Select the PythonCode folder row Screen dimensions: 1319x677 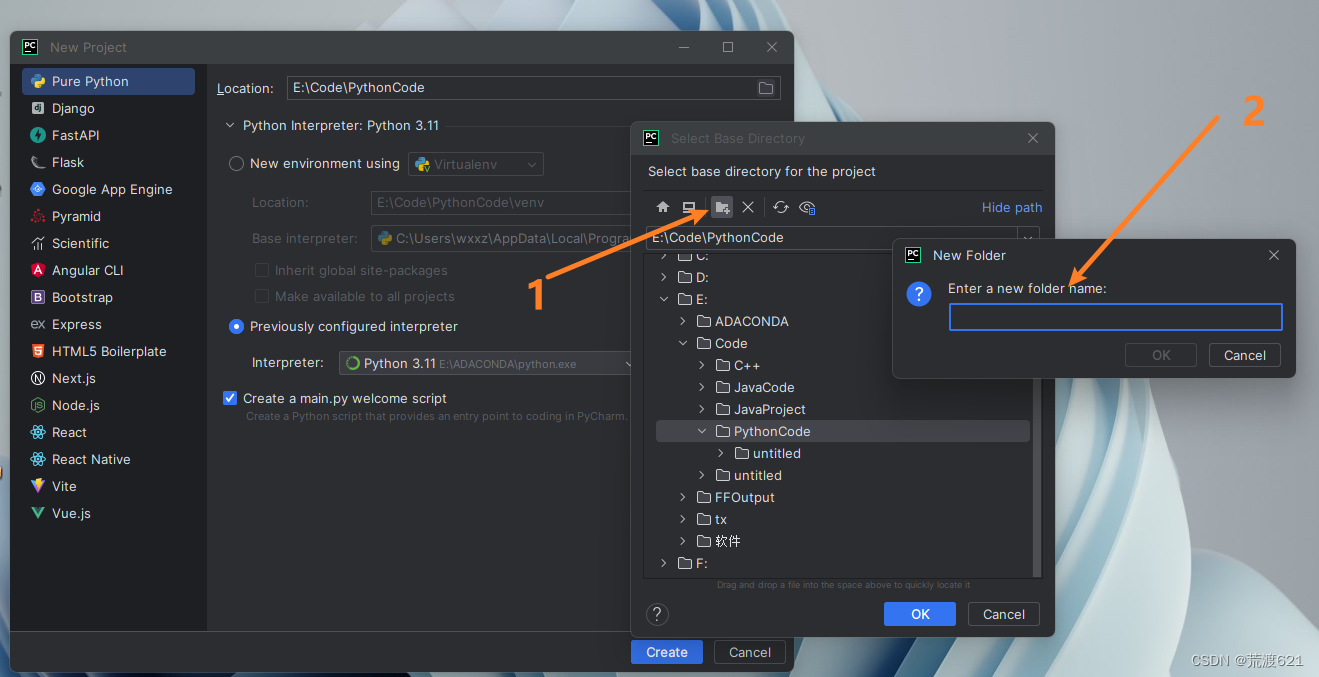point(842,431)
